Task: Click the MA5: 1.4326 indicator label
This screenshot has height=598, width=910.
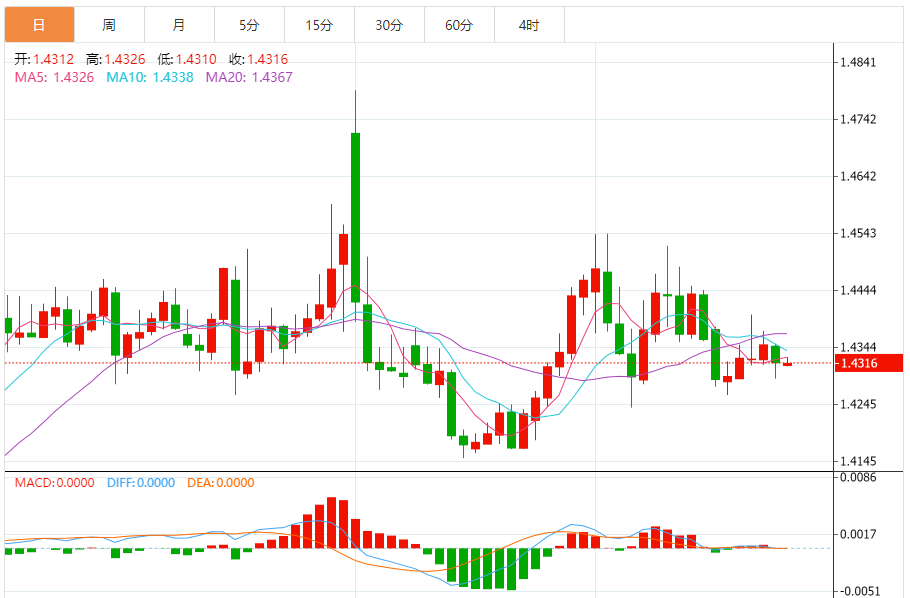Action: [55, 77]
